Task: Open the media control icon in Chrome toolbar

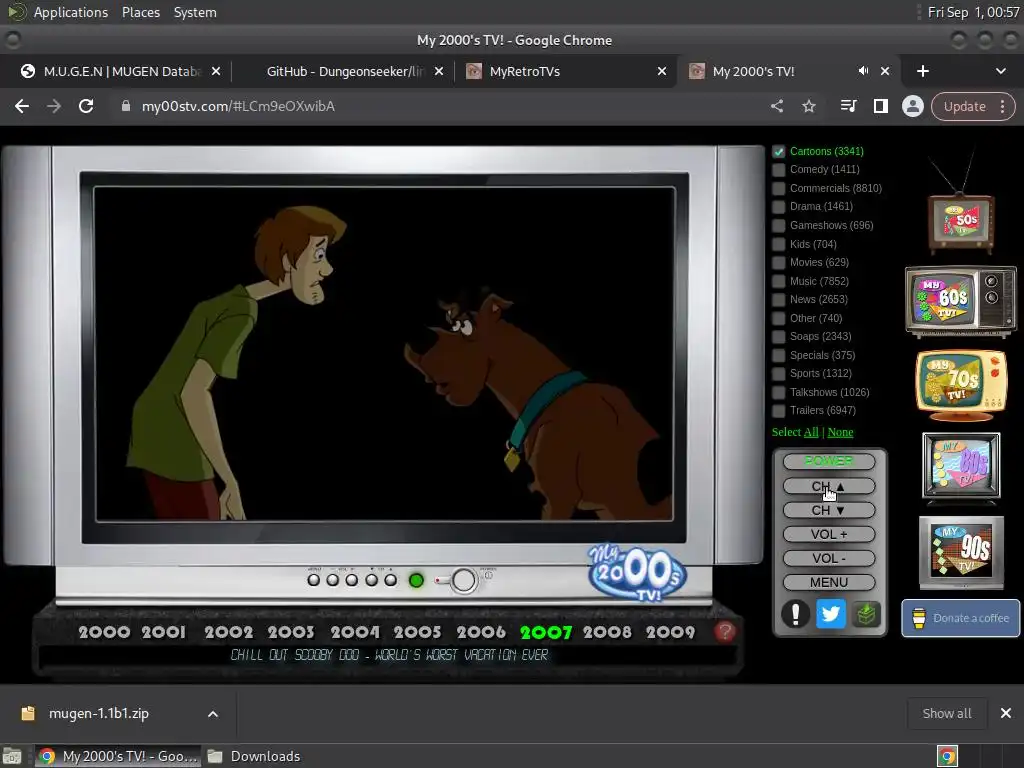Action: (x=848, y=106)
